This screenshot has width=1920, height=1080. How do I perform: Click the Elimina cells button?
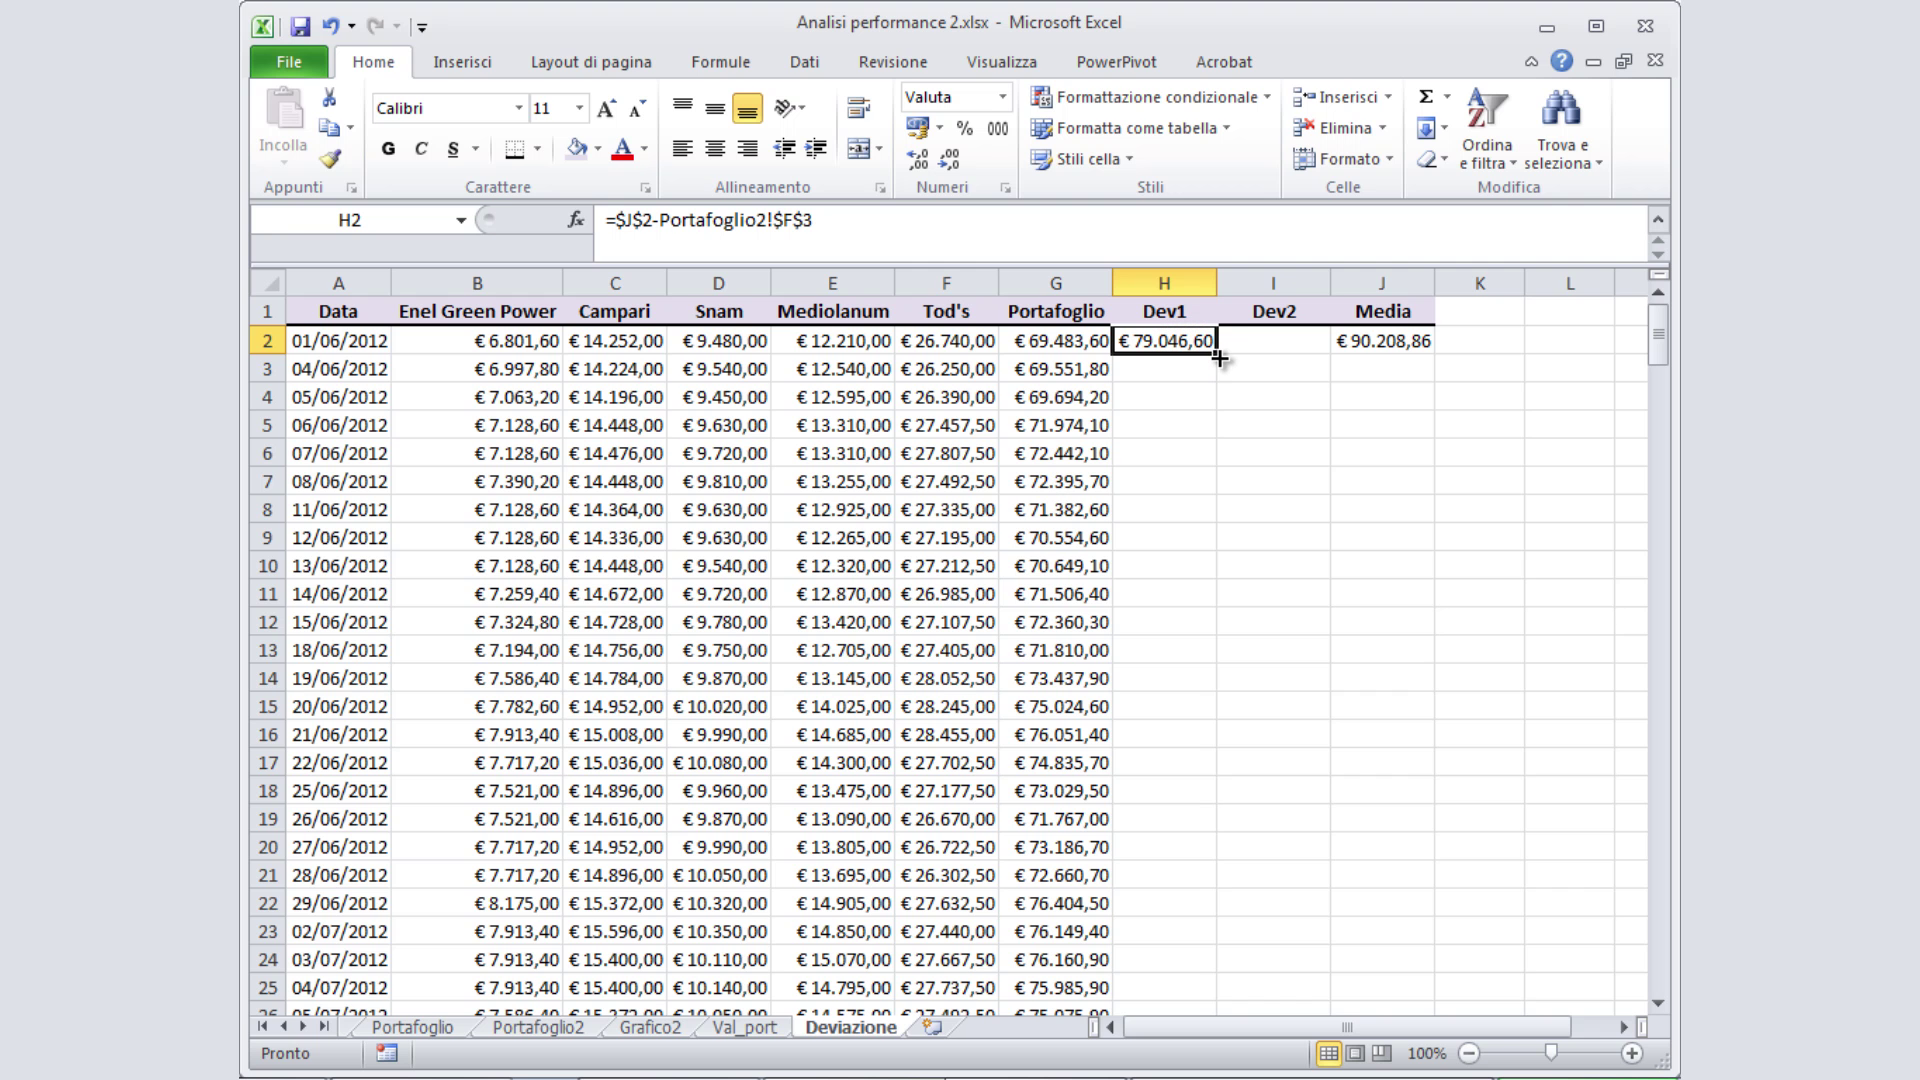(x=1340, y=128)
